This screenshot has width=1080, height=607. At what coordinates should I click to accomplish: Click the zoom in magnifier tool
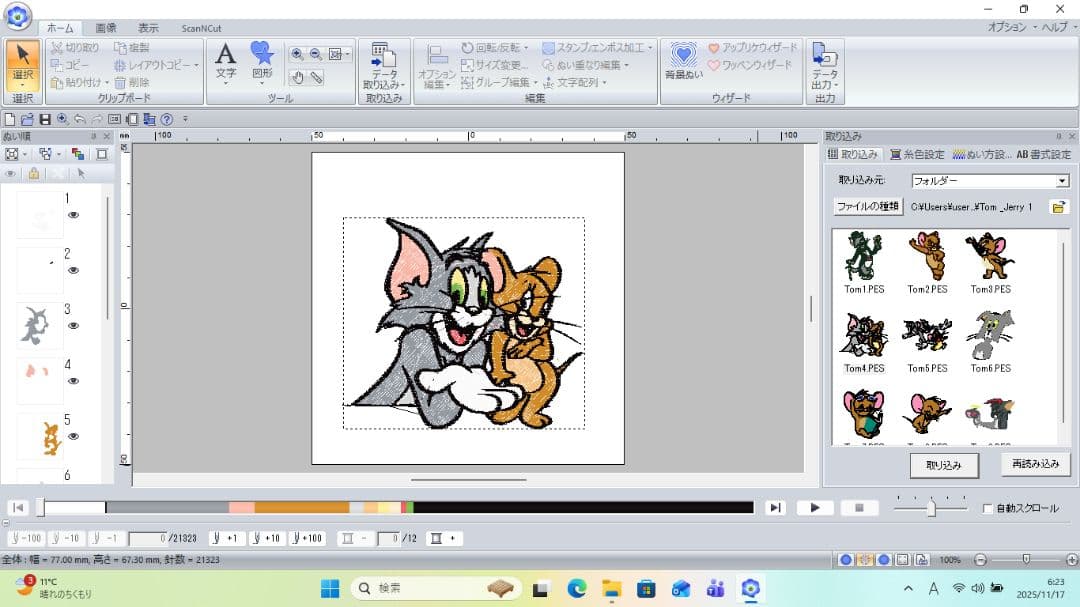297,55
